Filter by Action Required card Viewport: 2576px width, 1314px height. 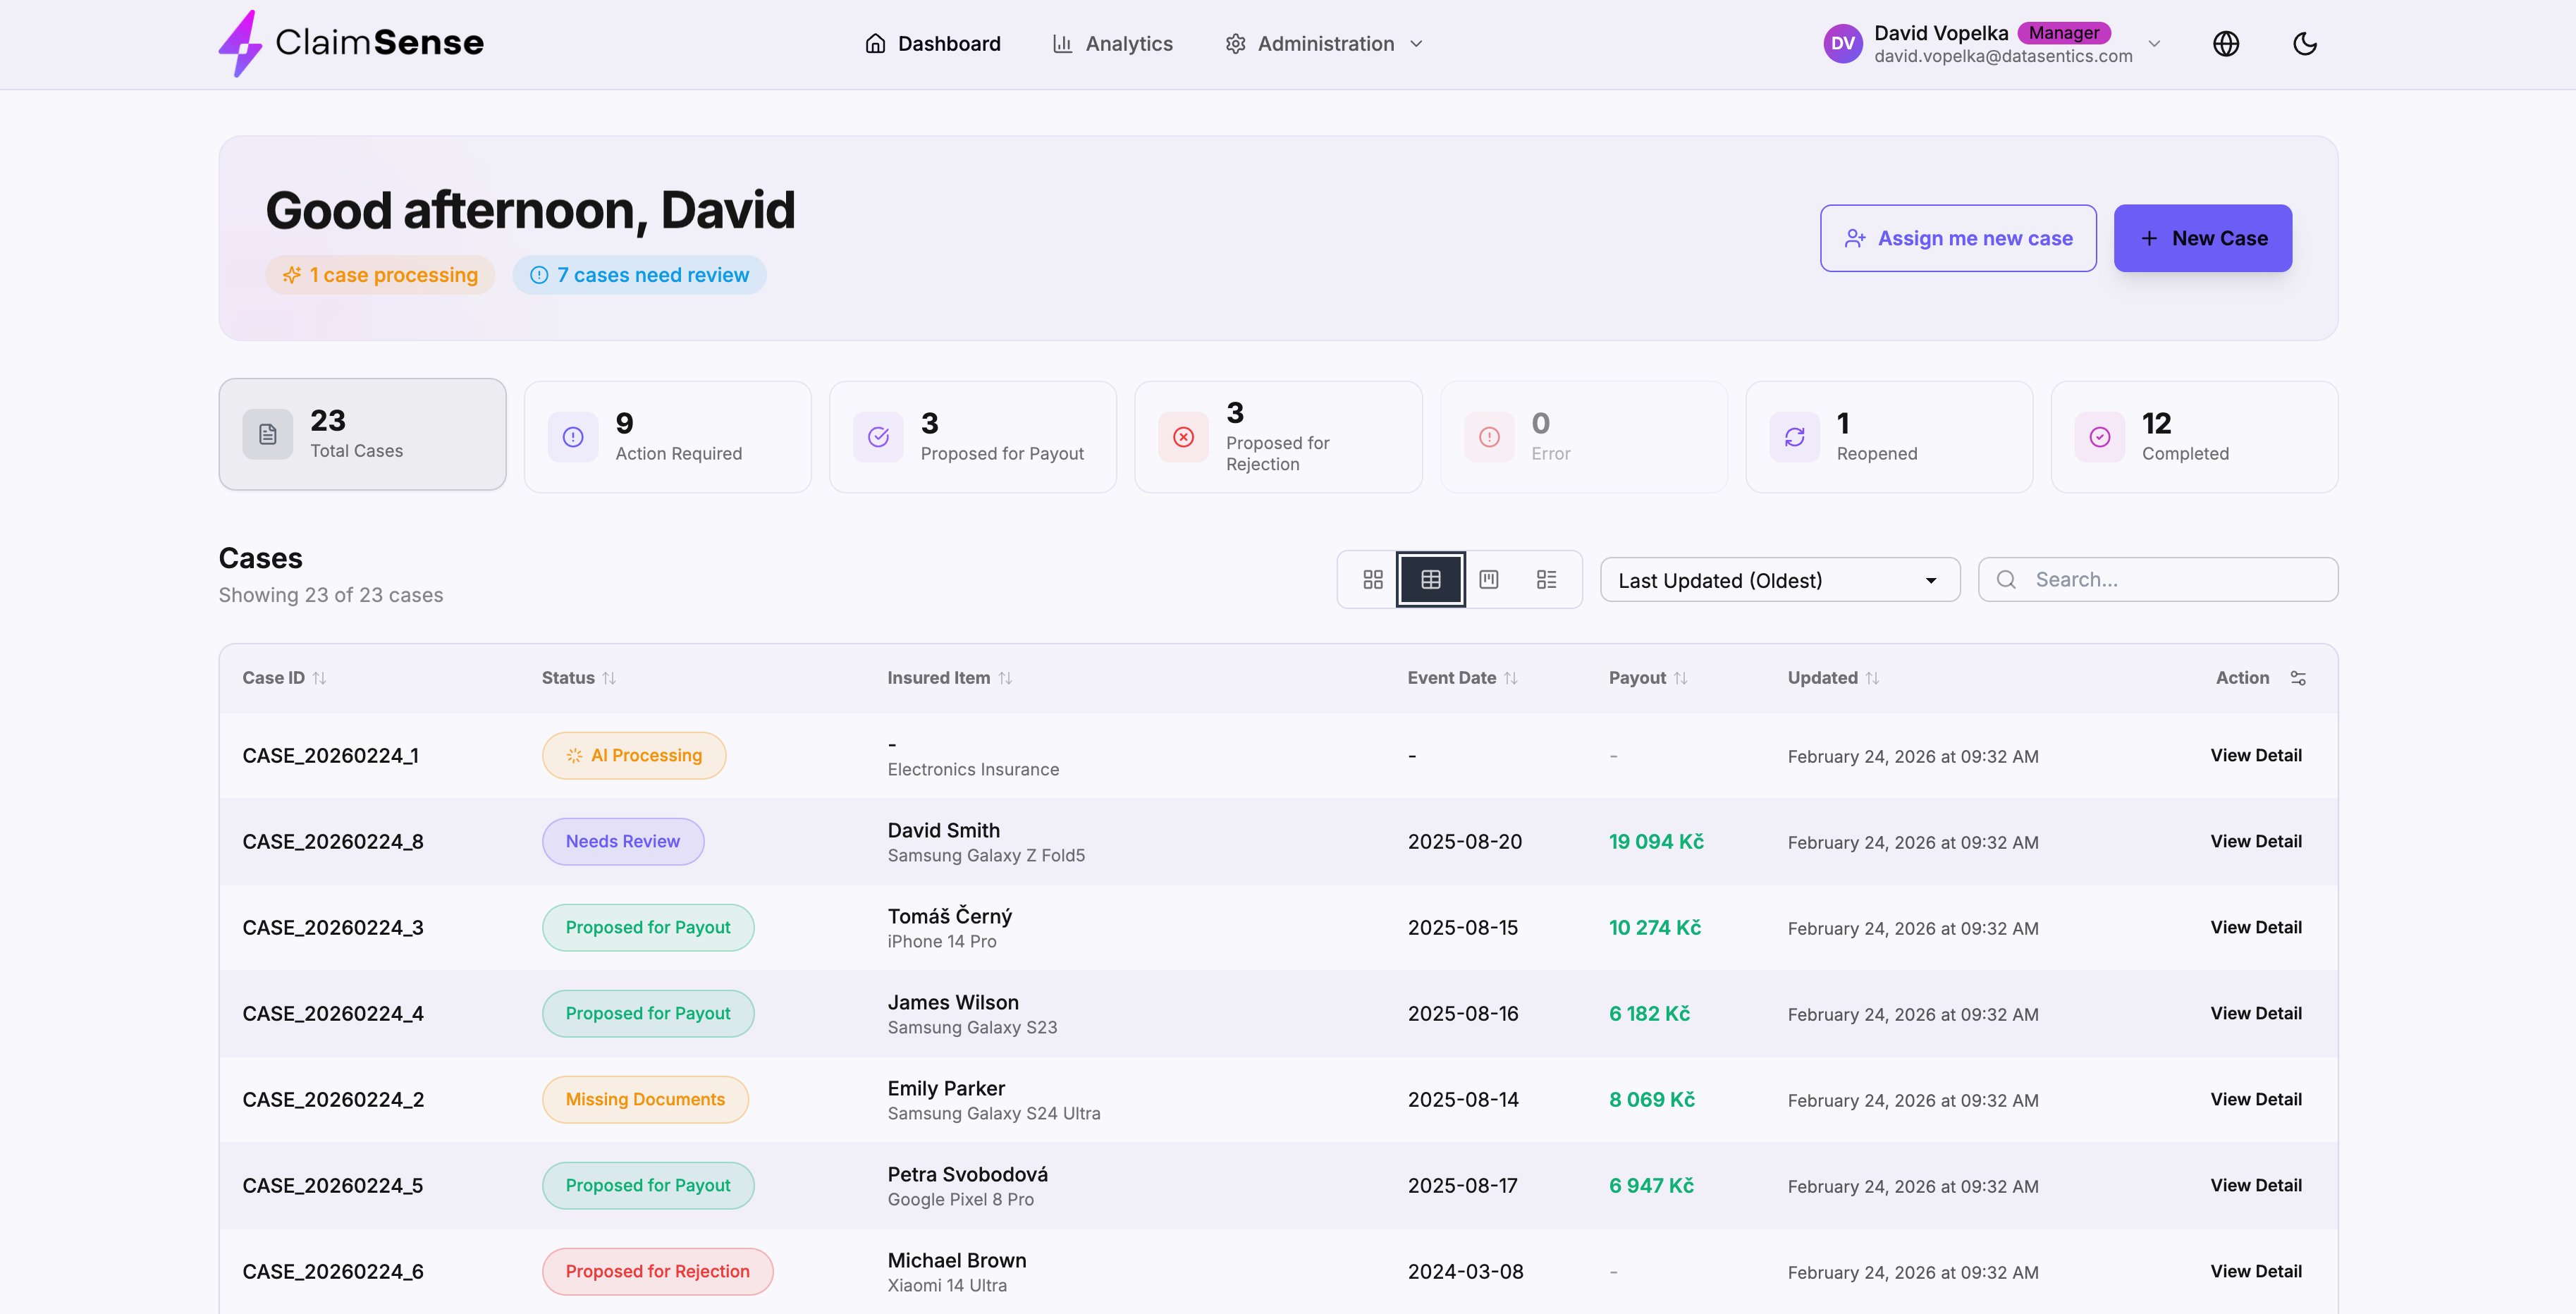(x=667, y=437)
